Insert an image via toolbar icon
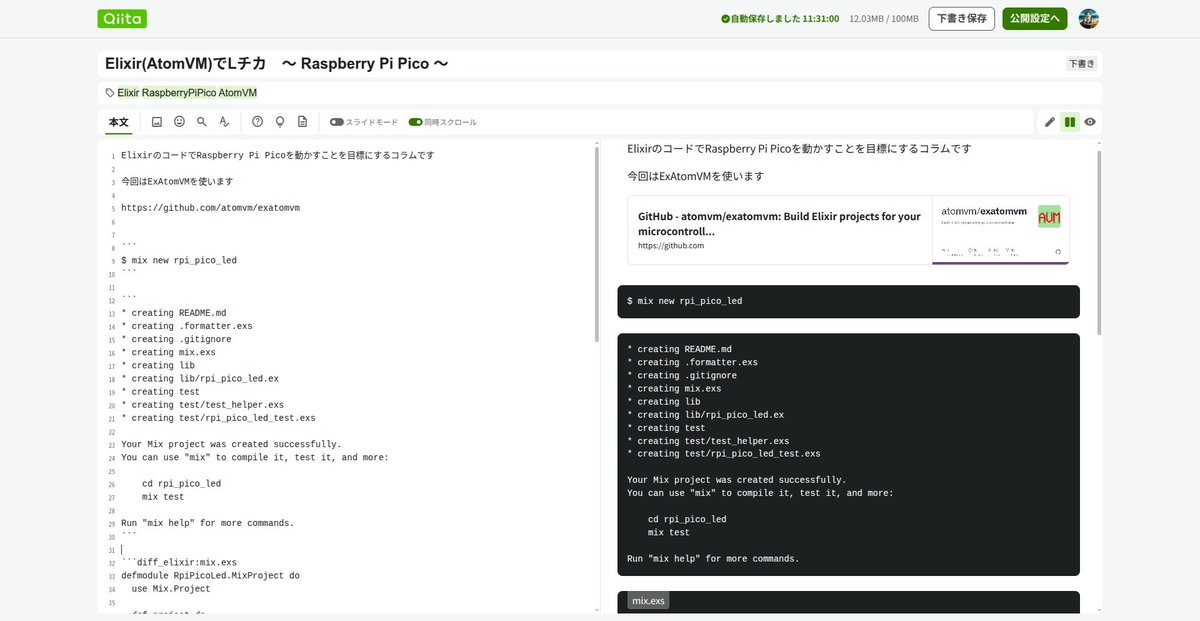 pos(157,122)
